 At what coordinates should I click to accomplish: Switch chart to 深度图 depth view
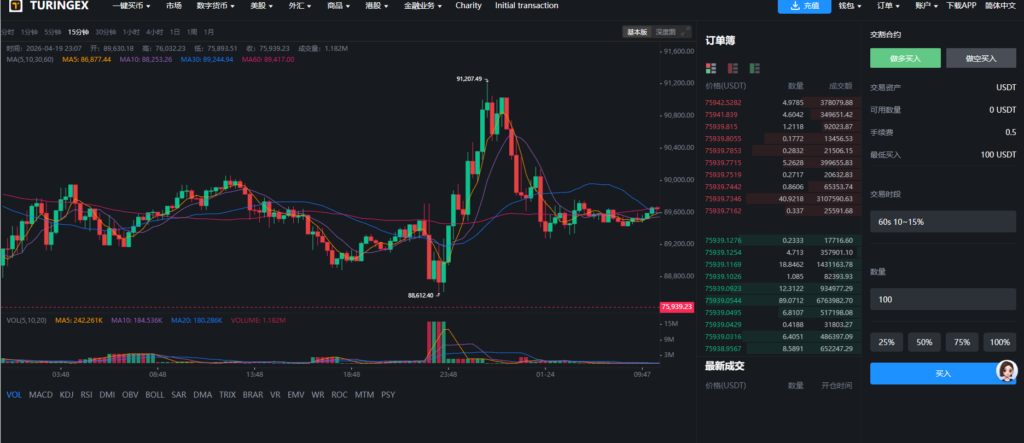(x=665, y=32)
